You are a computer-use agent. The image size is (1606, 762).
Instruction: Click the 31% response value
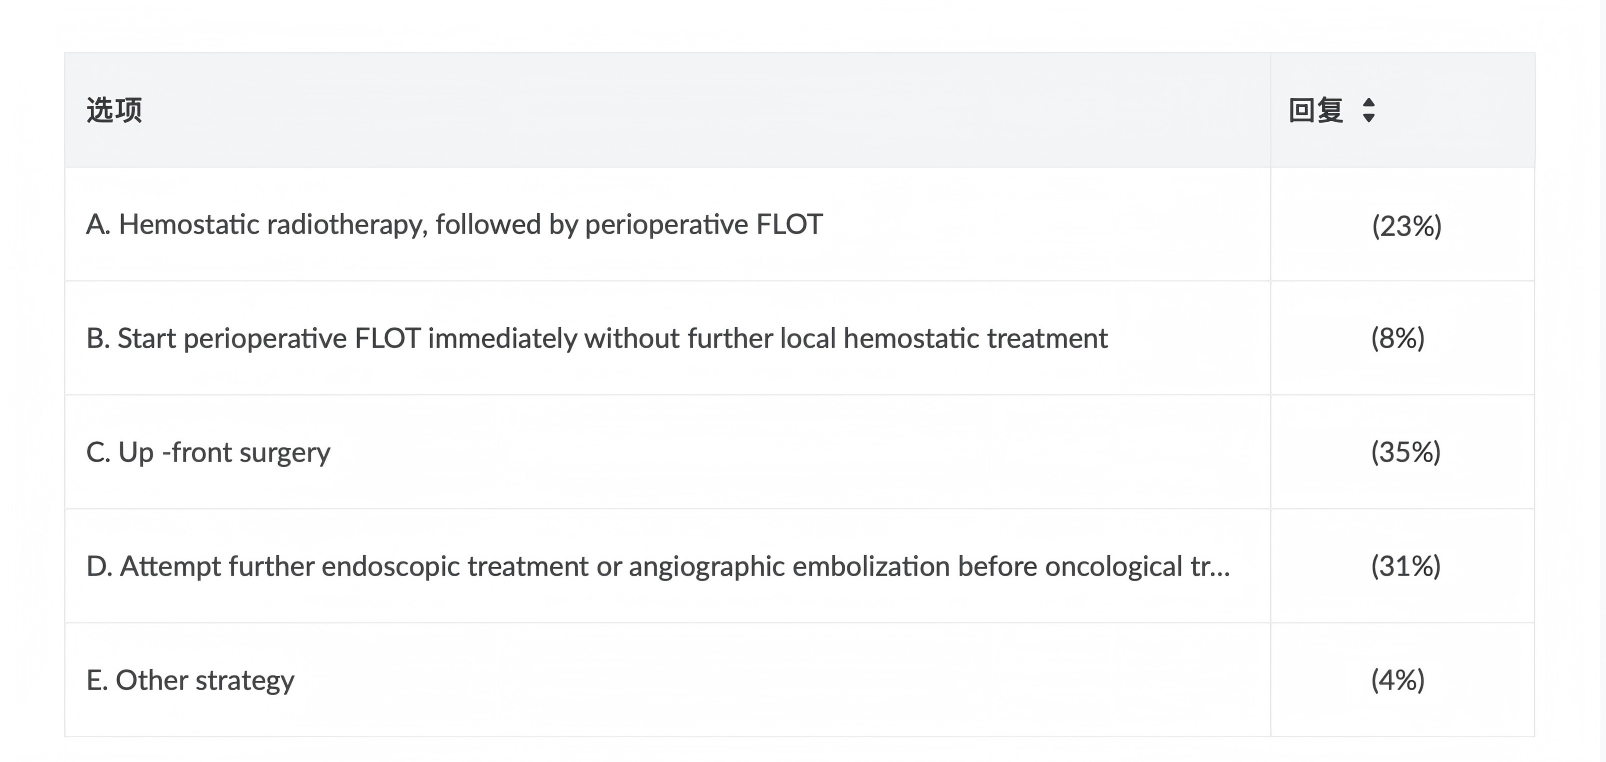point(1406,566)
